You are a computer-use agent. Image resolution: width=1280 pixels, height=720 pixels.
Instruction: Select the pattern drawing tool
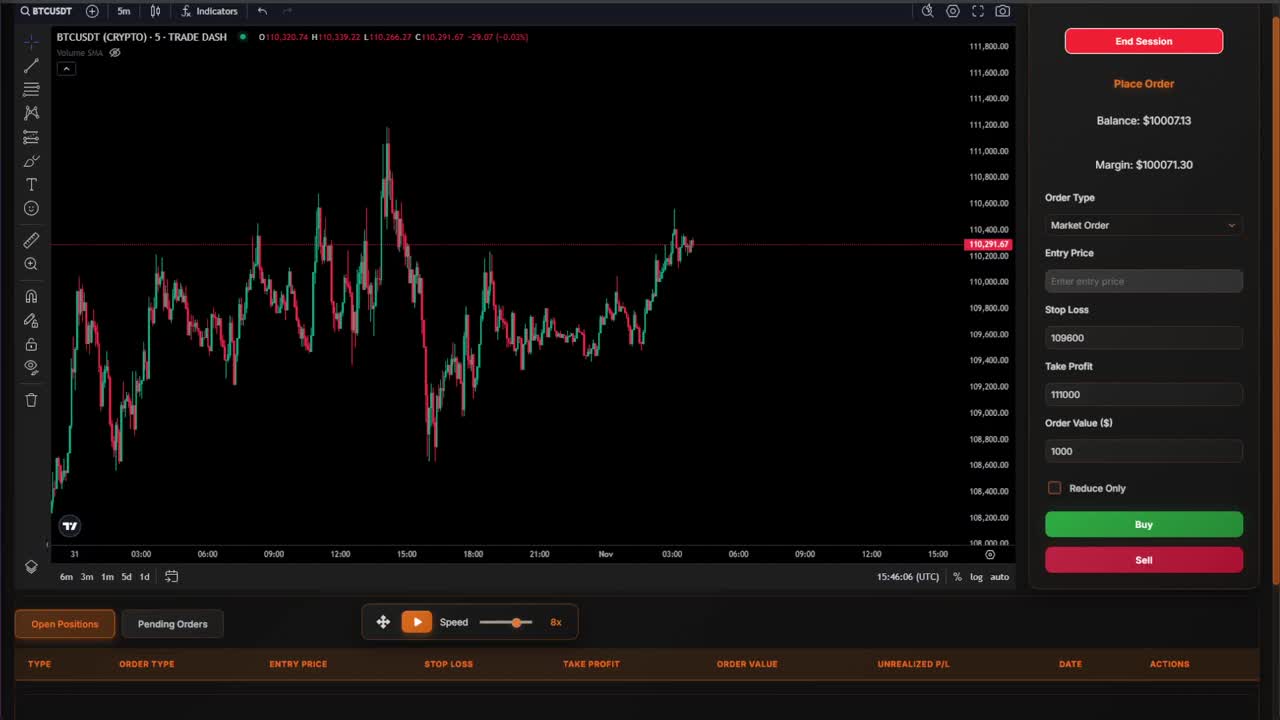(31, 113)
